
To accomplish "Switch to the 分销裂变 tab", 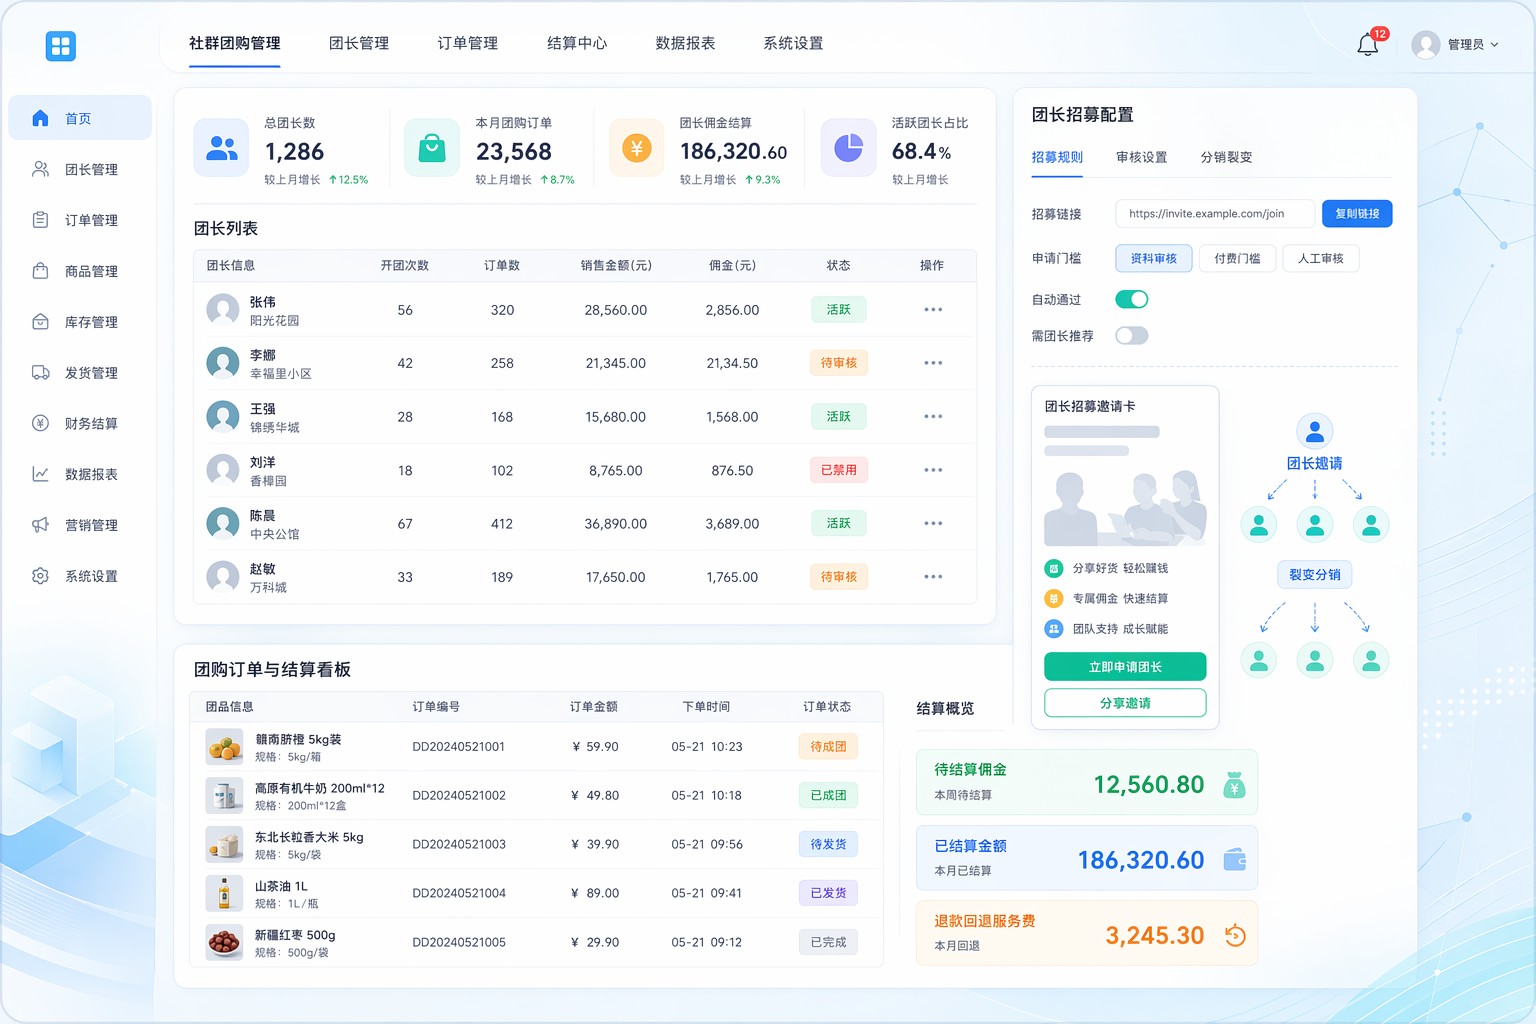I will pyautogui.click(x=1226, y=158).
